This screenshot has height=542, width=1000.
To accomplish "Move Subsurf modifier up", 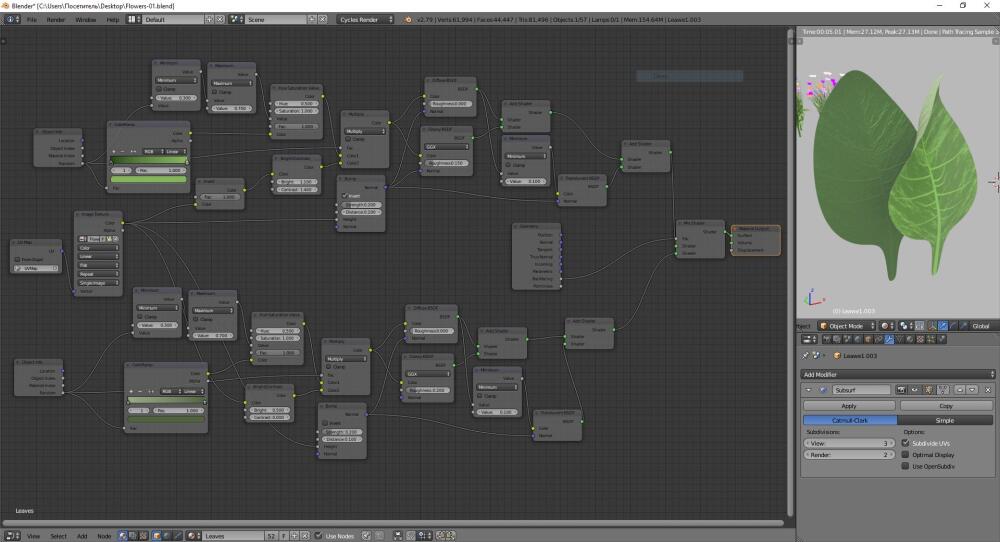I will pos(960,390).
